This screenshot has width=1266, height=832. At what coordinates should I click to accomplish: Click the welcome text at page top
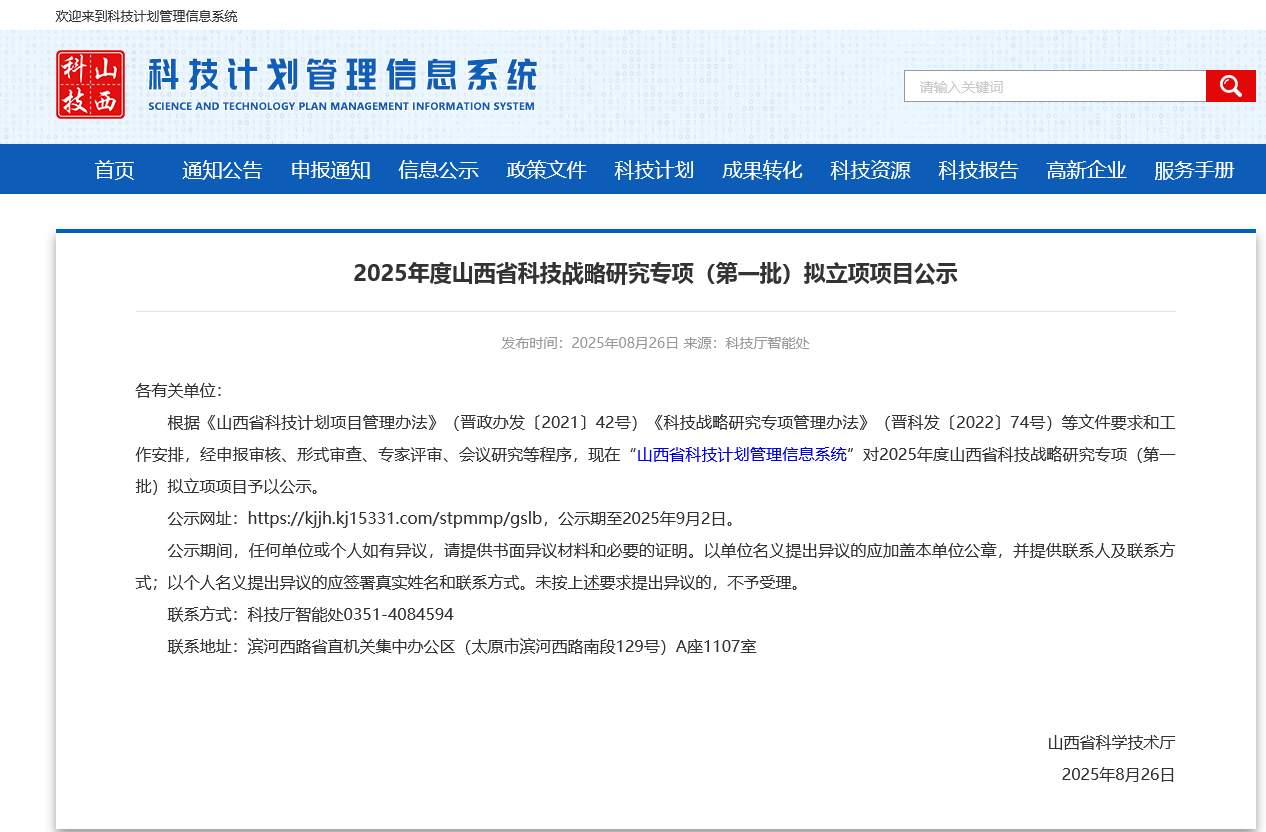(x=147, y=16)
